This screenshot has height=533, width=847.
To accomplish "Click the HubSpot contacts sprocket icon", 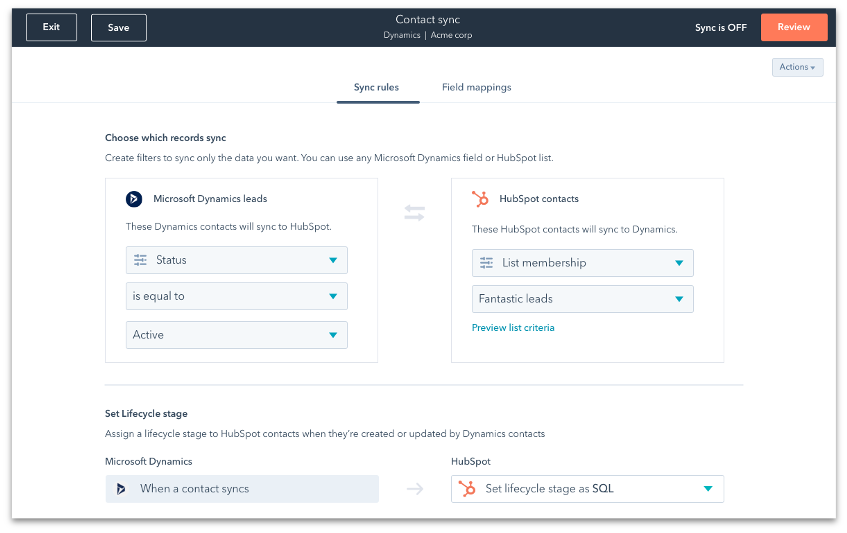I will pyautogui.click(x=480, y=199).
